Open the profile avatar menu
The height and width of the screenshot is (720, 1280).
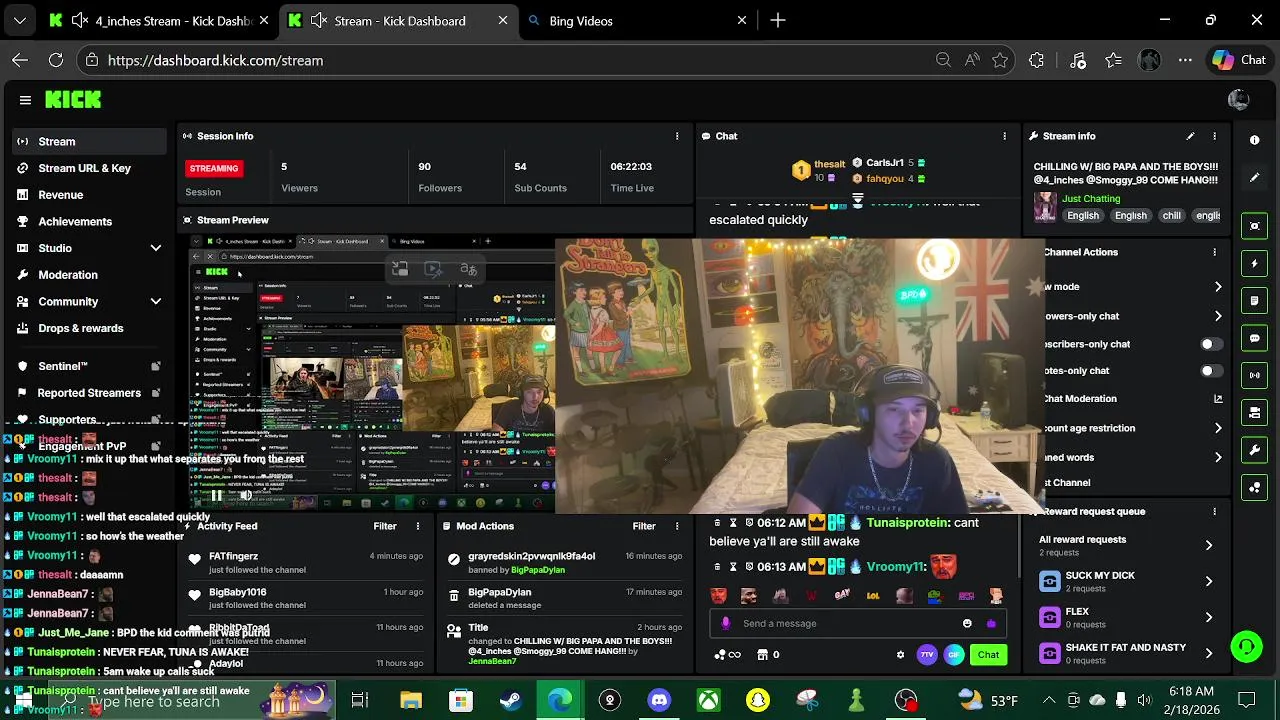point(1238,100)
